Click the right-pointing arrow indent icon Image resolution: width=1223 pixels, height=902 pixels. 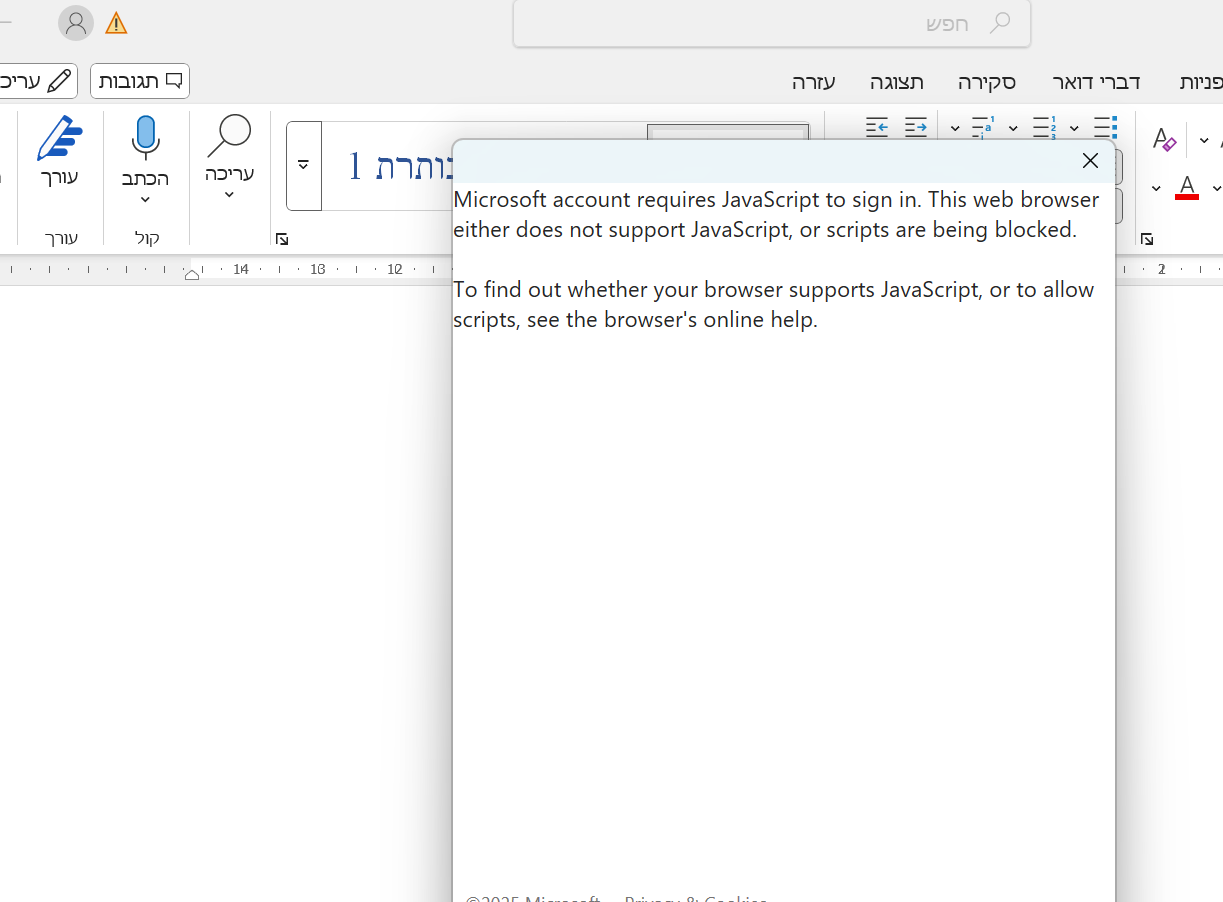tap(916, 127)
